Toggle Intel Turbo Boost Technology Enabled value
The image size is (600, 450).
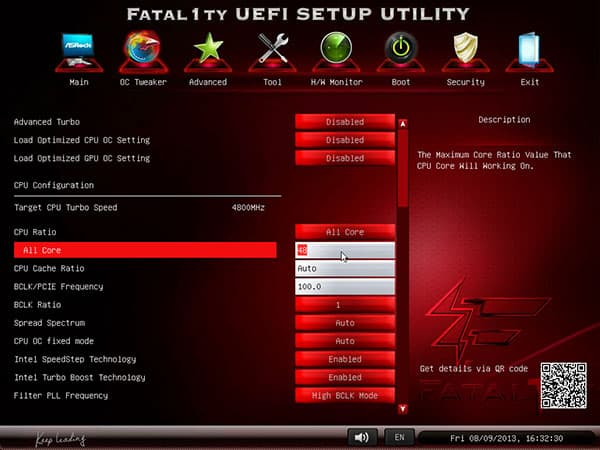pos(345,377)
